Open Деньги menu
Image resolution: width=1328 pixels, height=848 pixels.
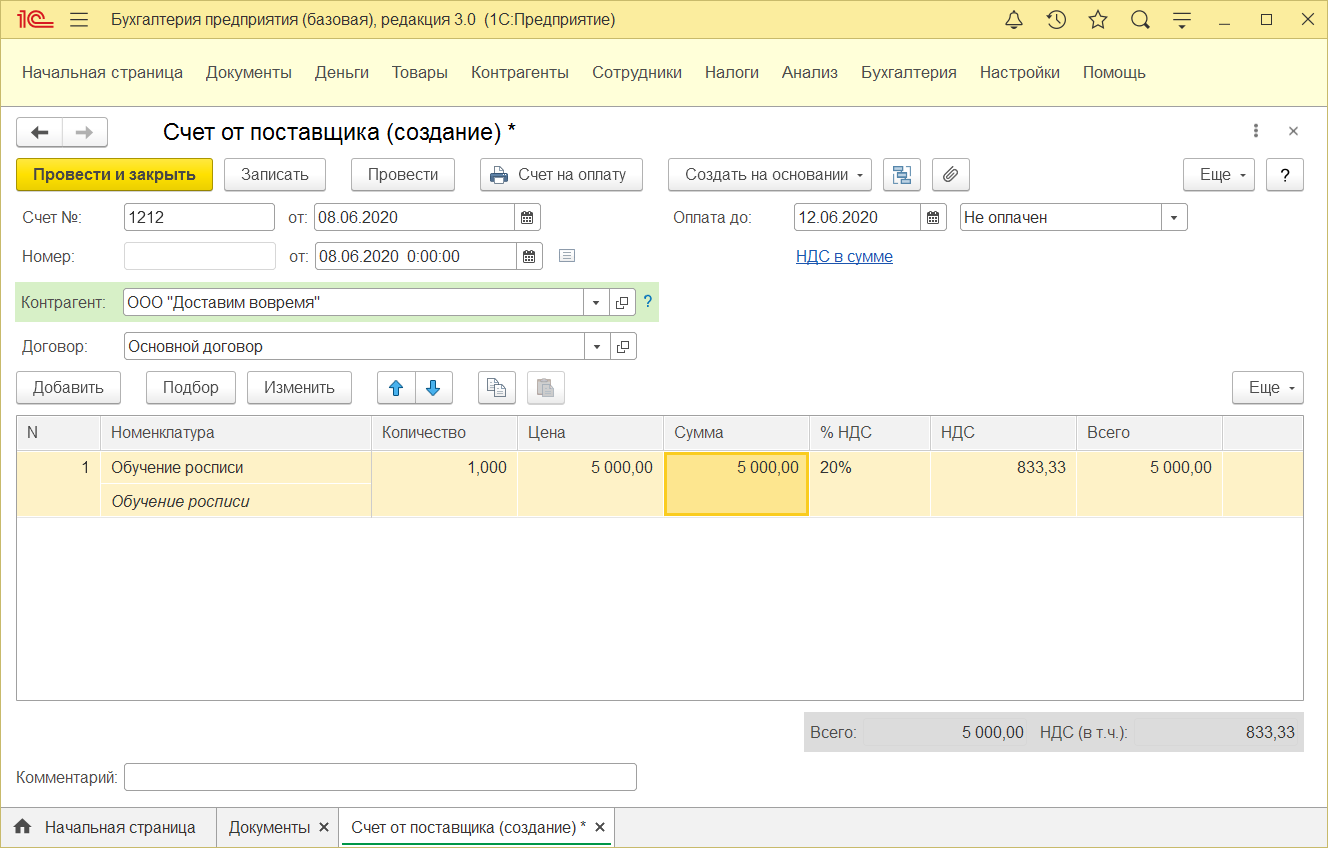pyautogui.click(x=342, y=72)
